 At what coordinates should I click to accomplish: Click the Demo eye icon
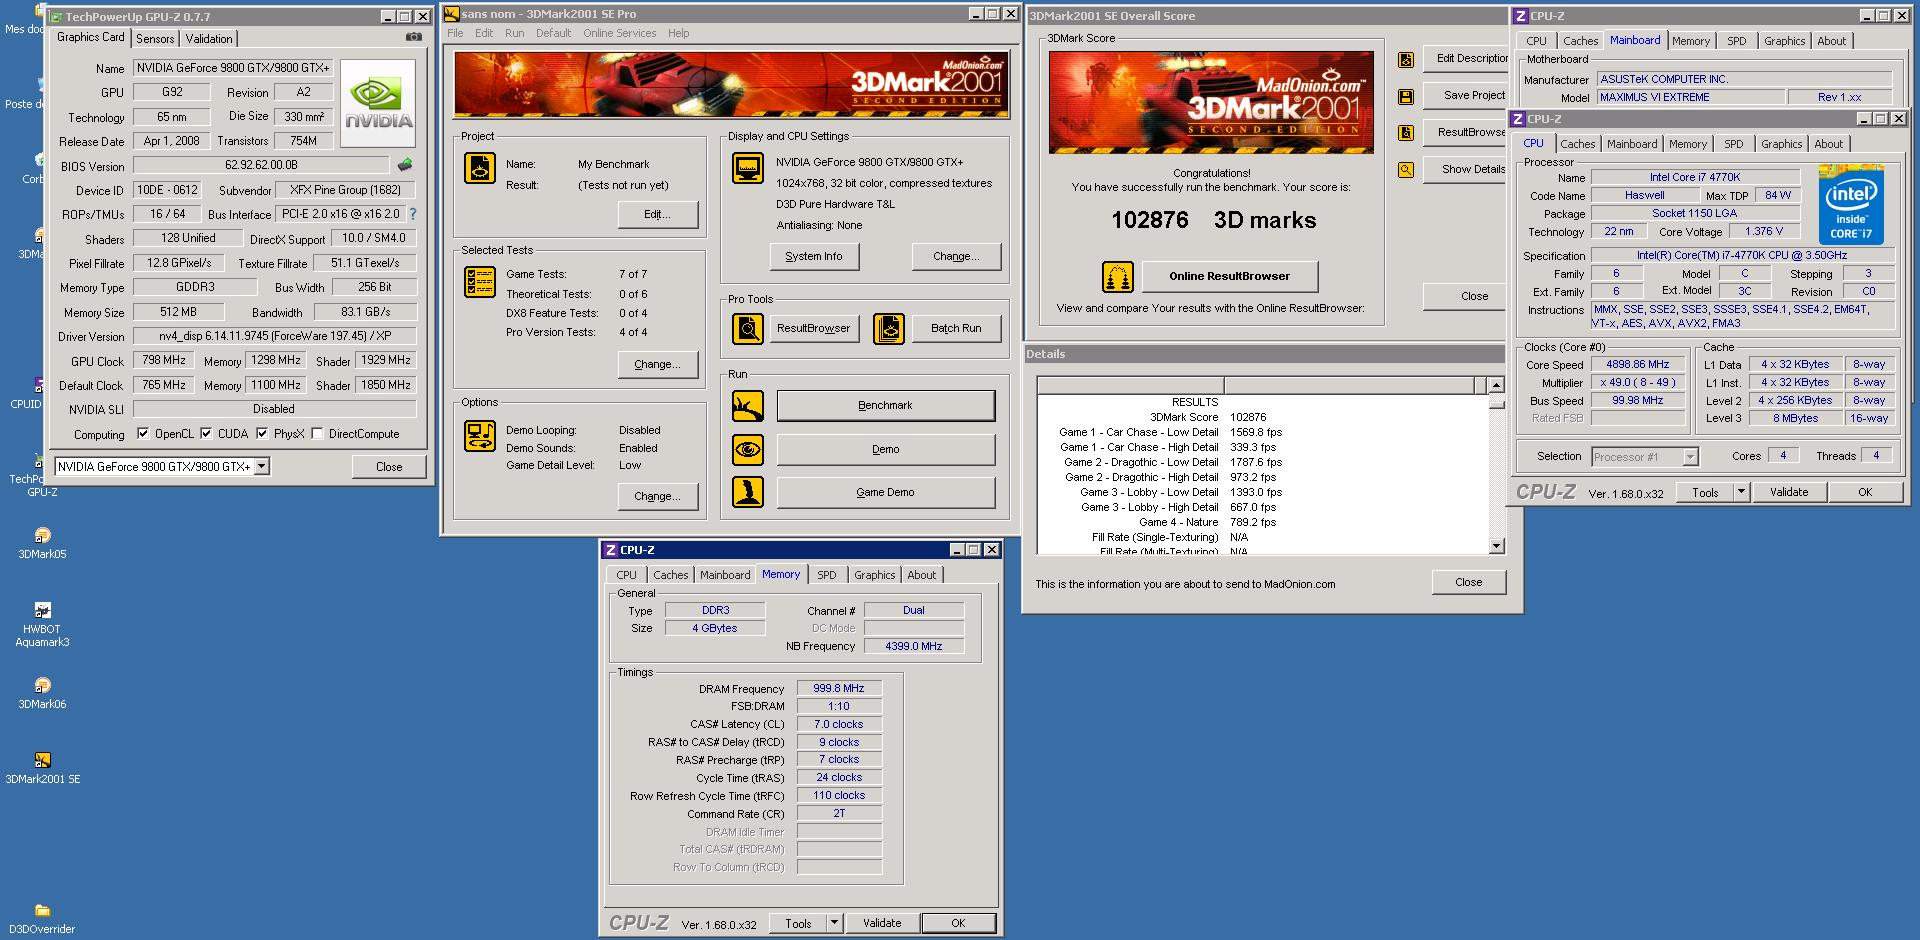(x=748, y=449)
